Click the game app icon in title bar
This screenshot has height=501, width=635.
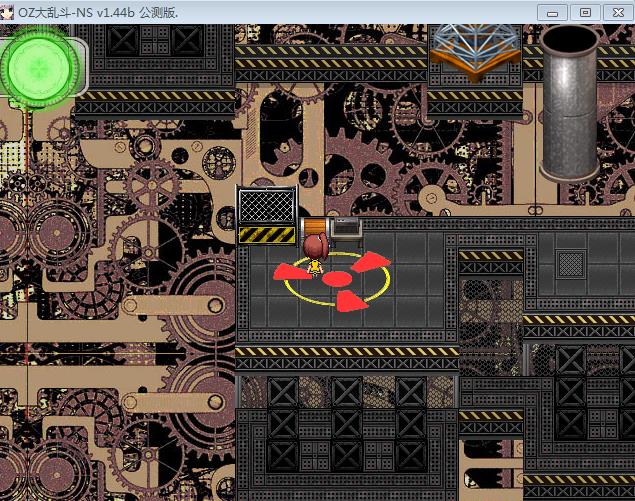click(x=7, y=13)
